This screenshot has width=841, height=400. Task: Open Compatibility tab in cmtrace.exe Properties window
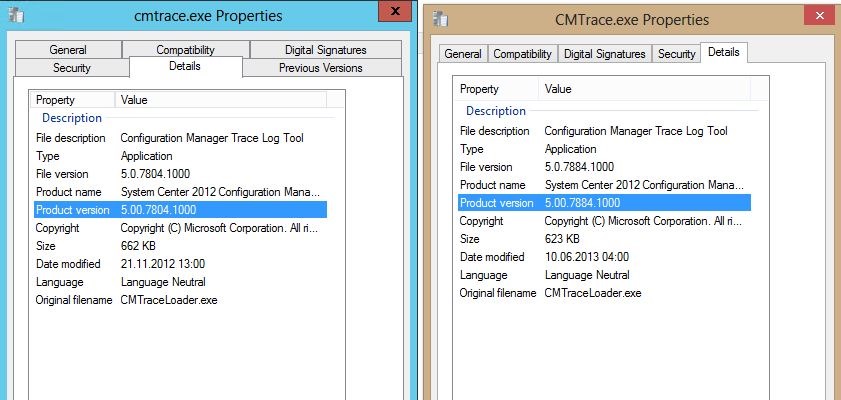[186, 49]
